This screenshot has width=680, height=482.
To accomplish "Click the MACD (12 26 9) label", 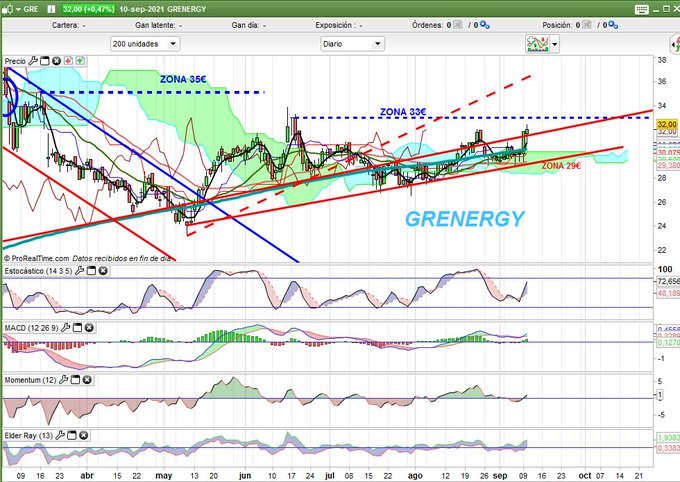I will point(31,328).
